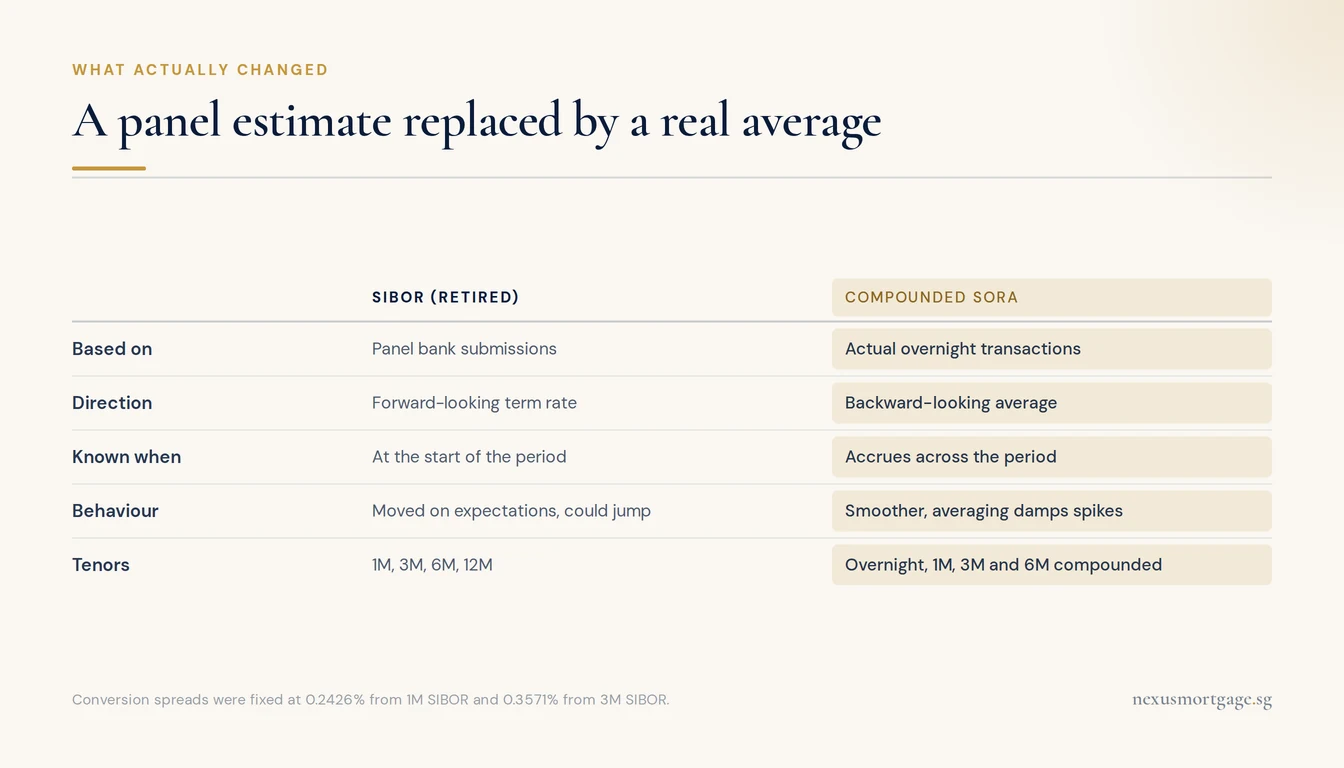Click 'Backward-looking average' cell
Viewport: 1344px width, 768px height.
pyautogui.click(x=1051, y=403)
